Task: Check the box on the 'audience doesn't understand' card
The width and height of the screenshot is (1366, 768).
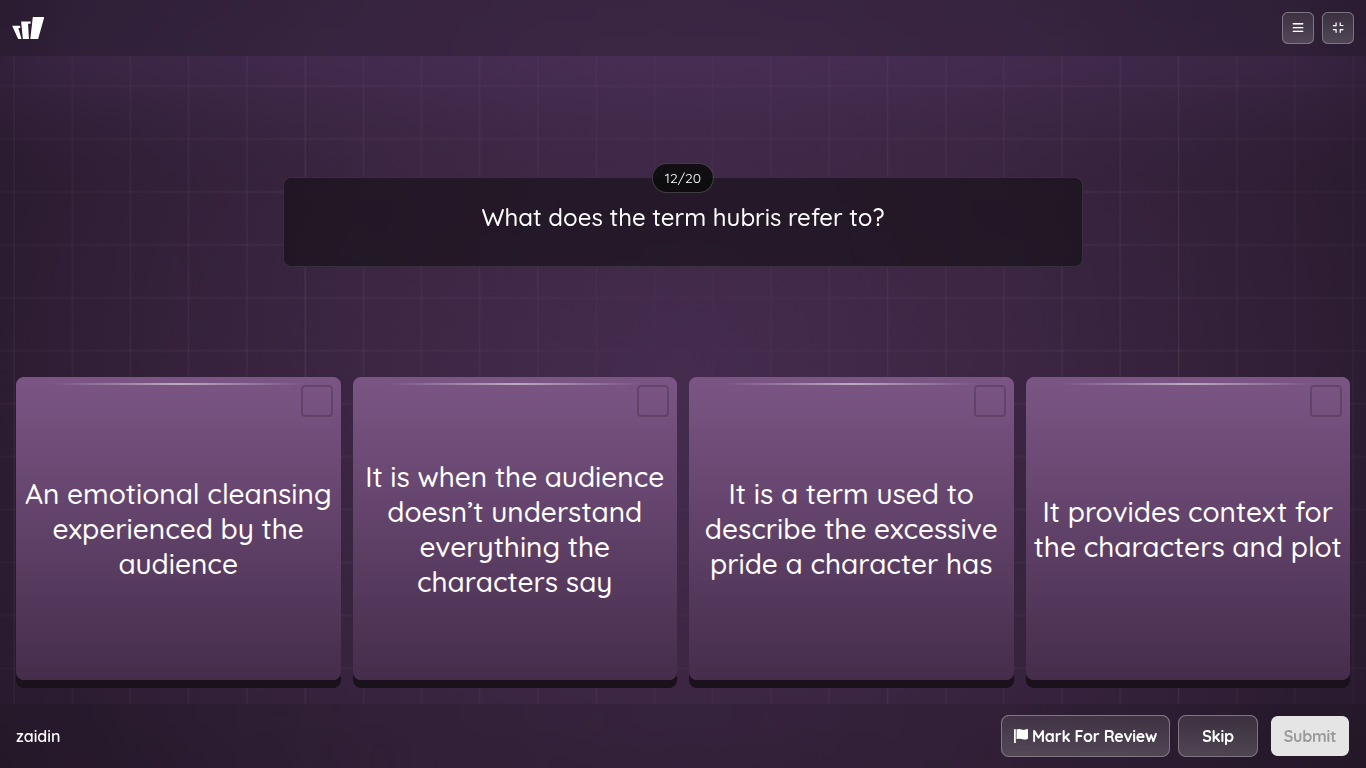Action: coord(652,400)
